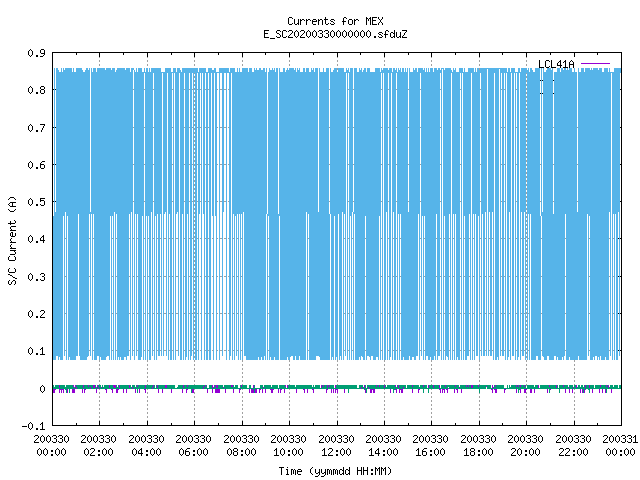Click y-axis tick value 0.3
The width and height of the screenshot is (640, 480).
point(37,277)
